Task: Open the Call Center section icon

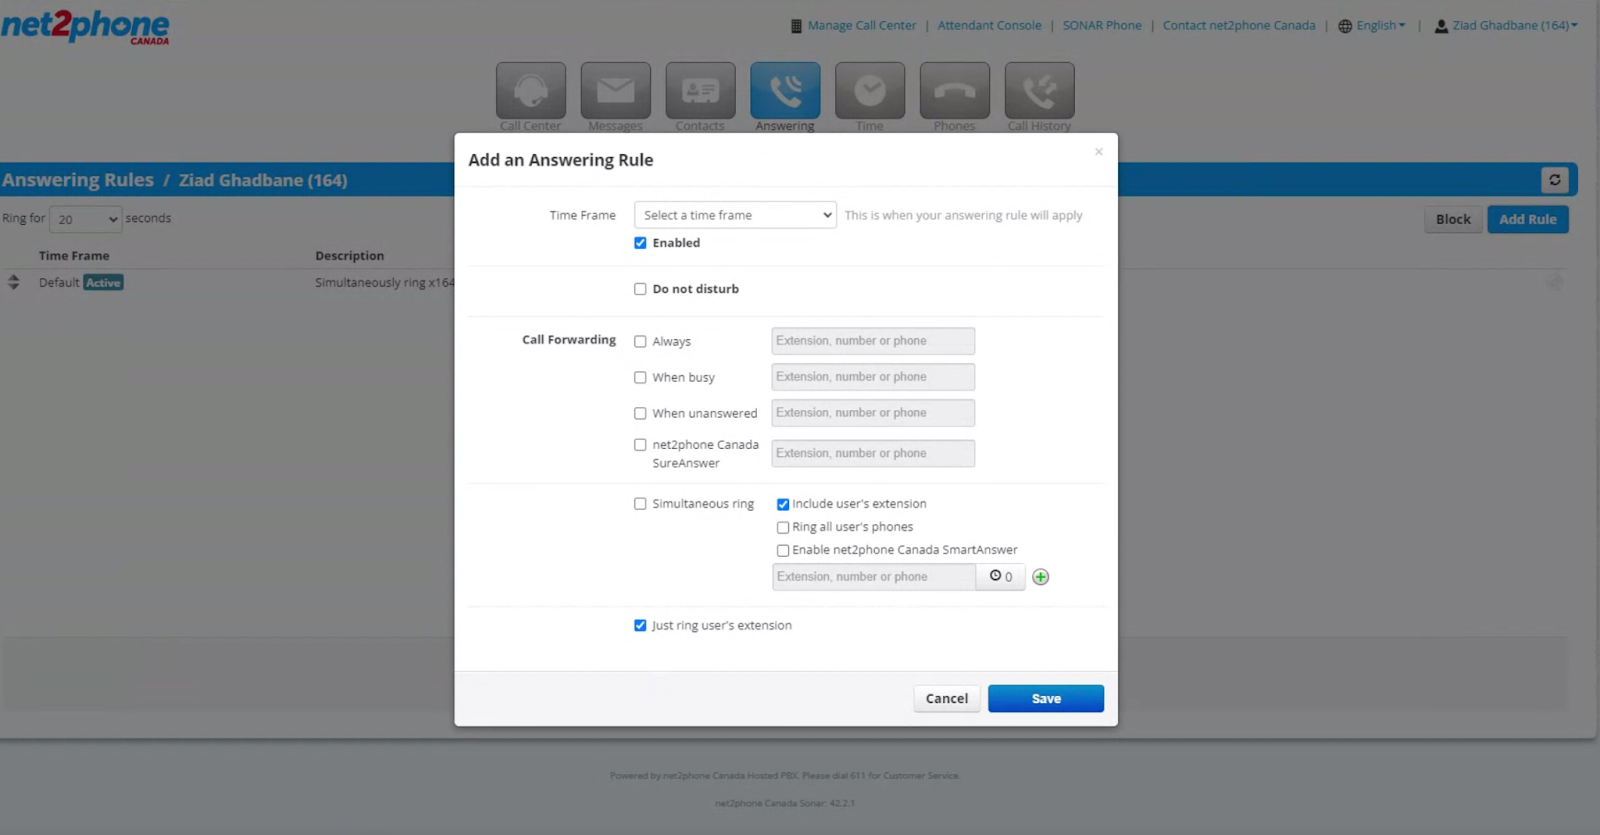Action: (531, 91)
